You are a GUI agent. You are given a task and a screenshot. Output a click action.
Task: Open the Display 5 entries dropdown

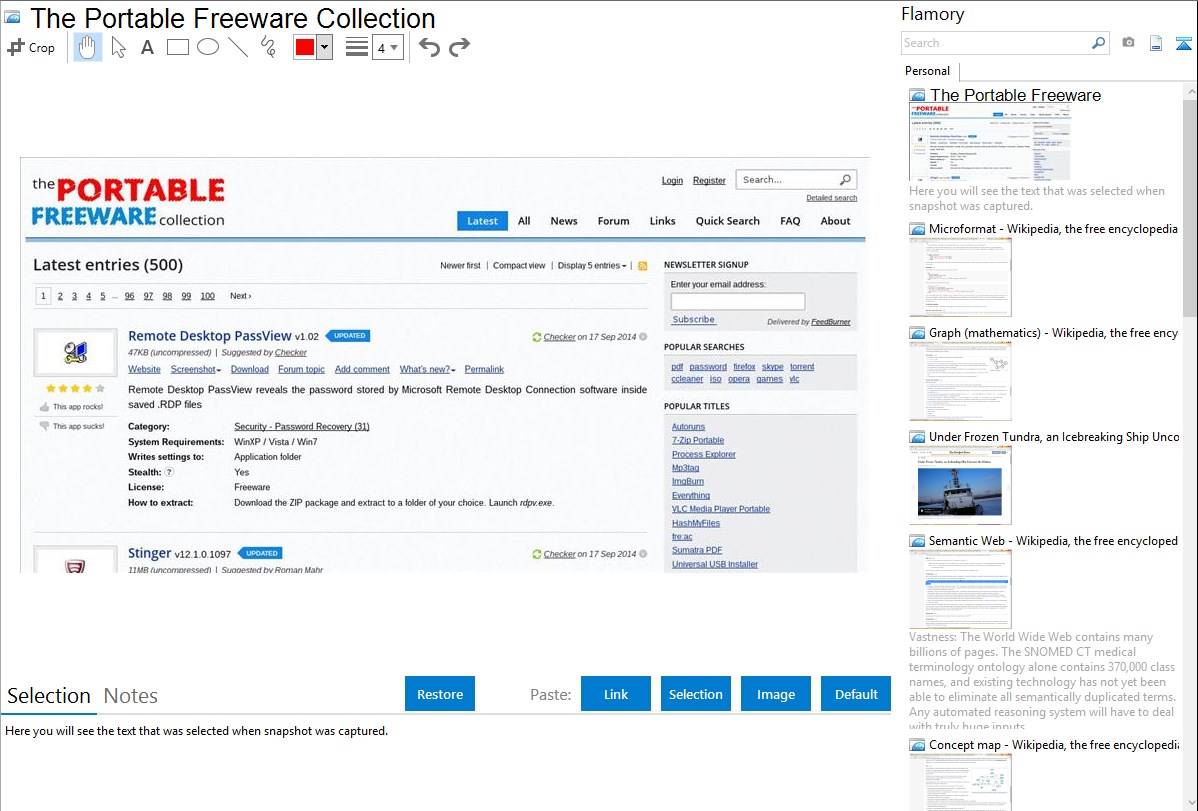(x=591, y=265)
